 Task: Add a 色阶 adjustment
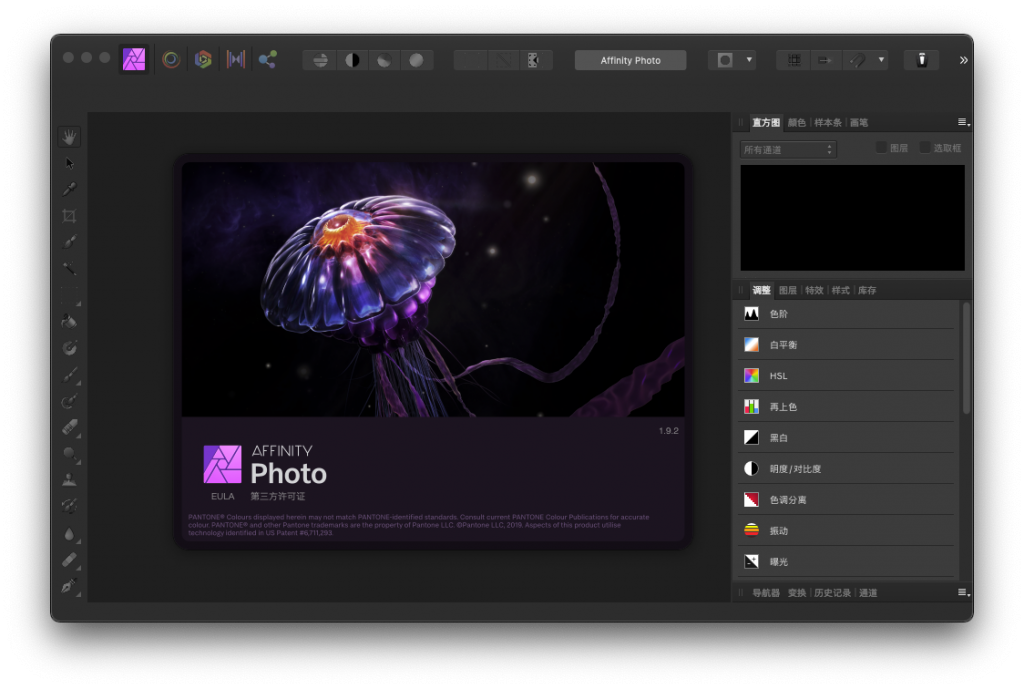pos(846,313)
